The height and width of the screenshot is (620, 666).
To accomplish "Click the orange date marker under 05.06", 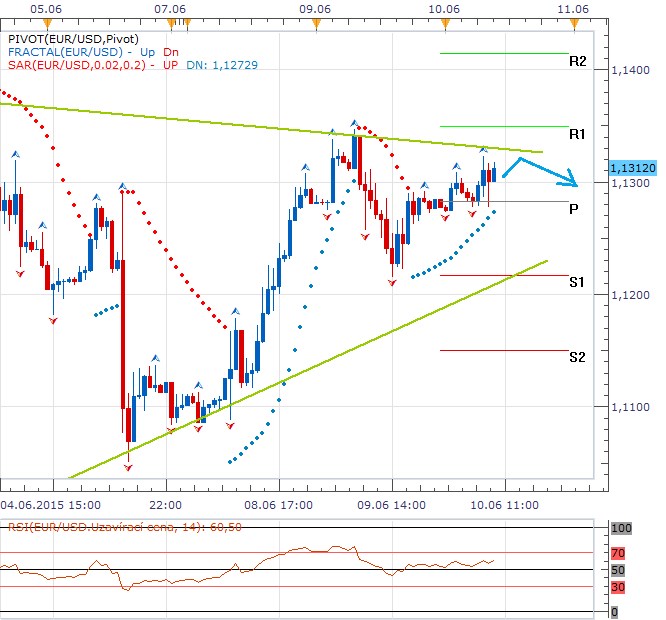I will pos(44,21).
